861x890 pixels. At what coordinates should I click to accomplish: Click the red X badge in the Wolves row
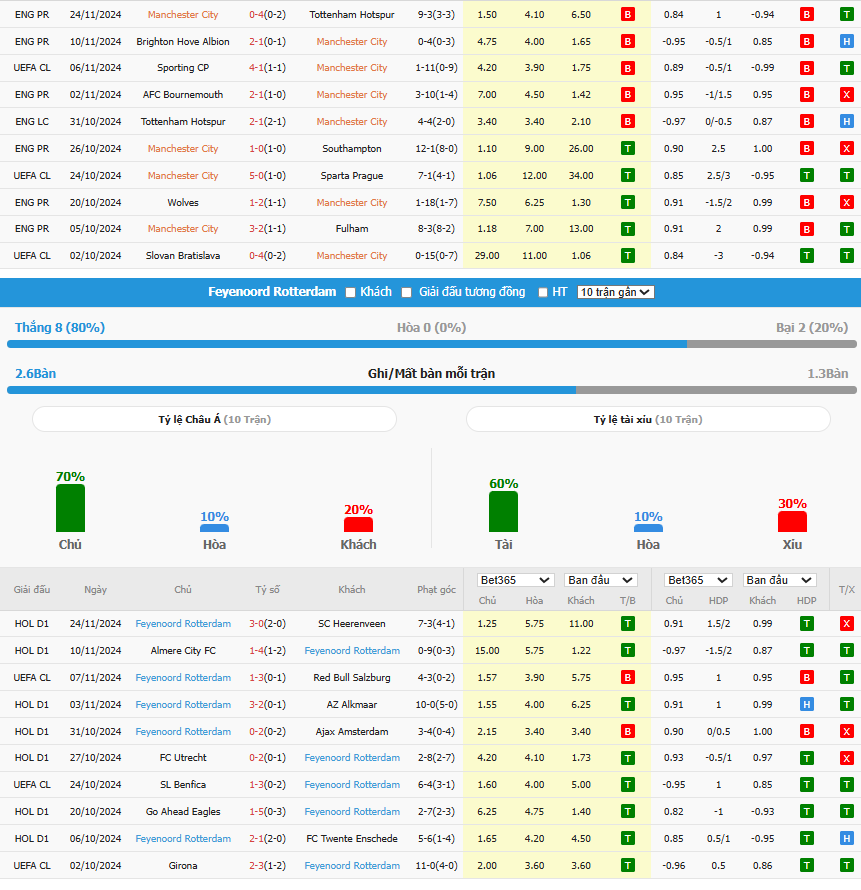(x=846, y=203)
